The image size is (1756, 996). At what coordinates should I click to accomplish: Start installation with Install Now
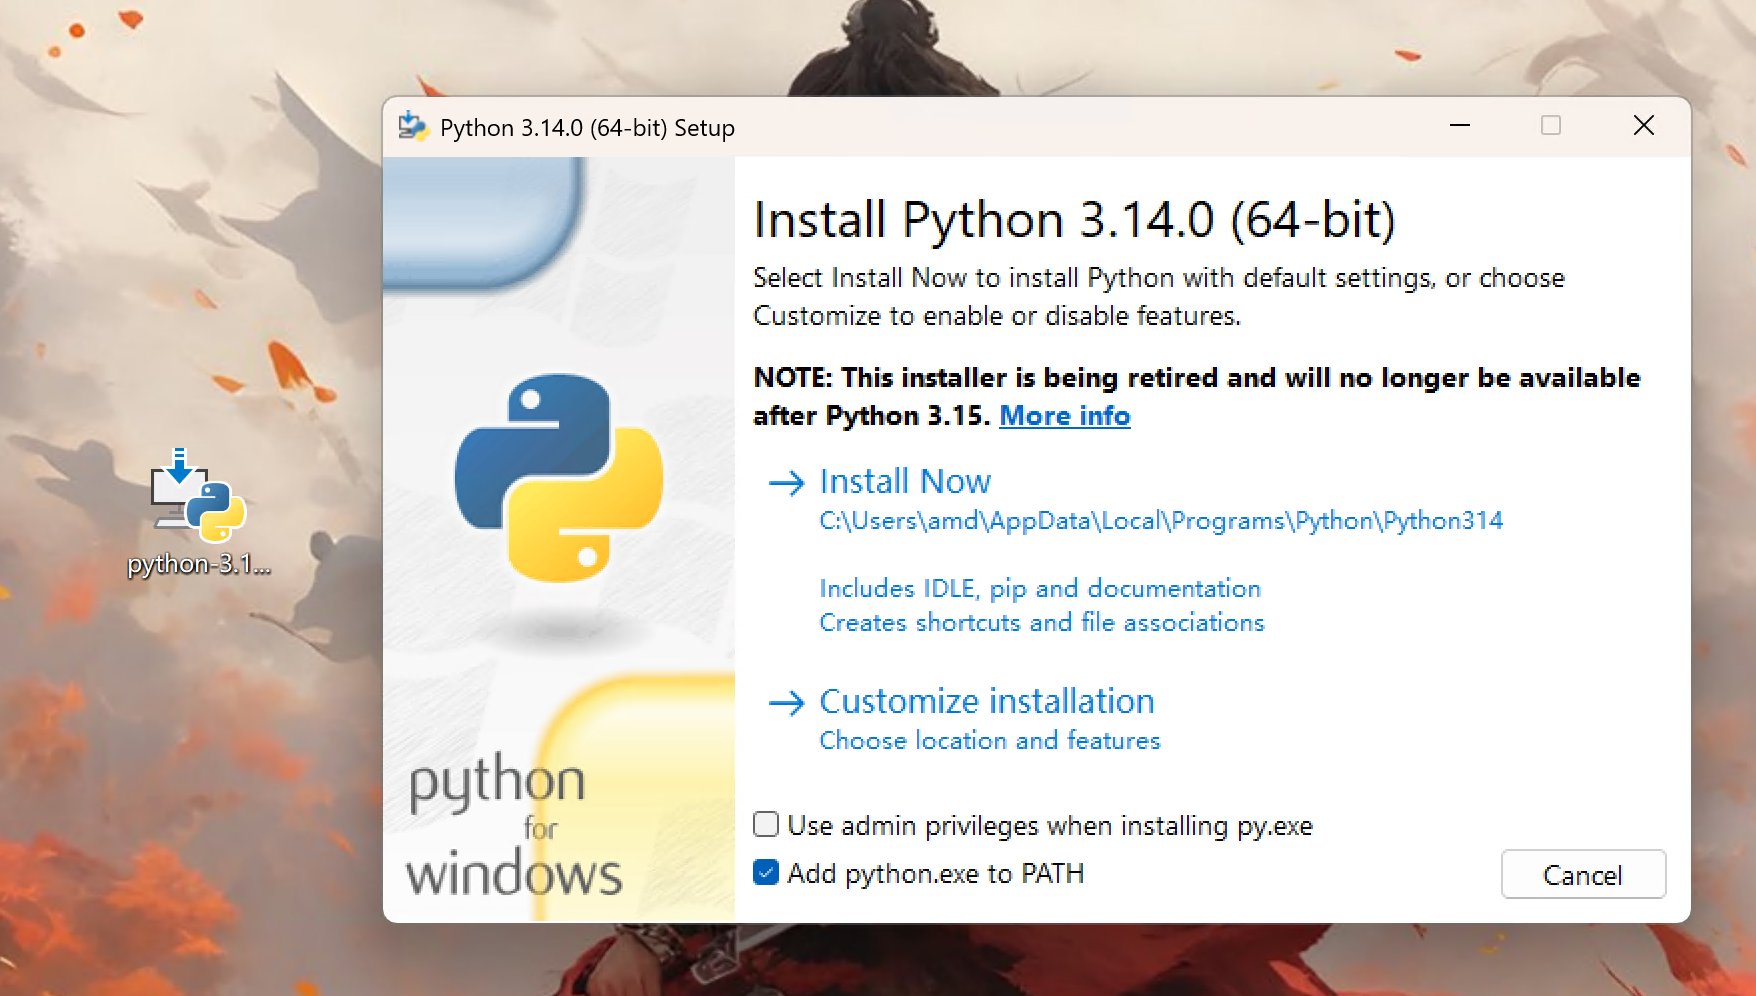pyautogui.click(x=905, y=482)
